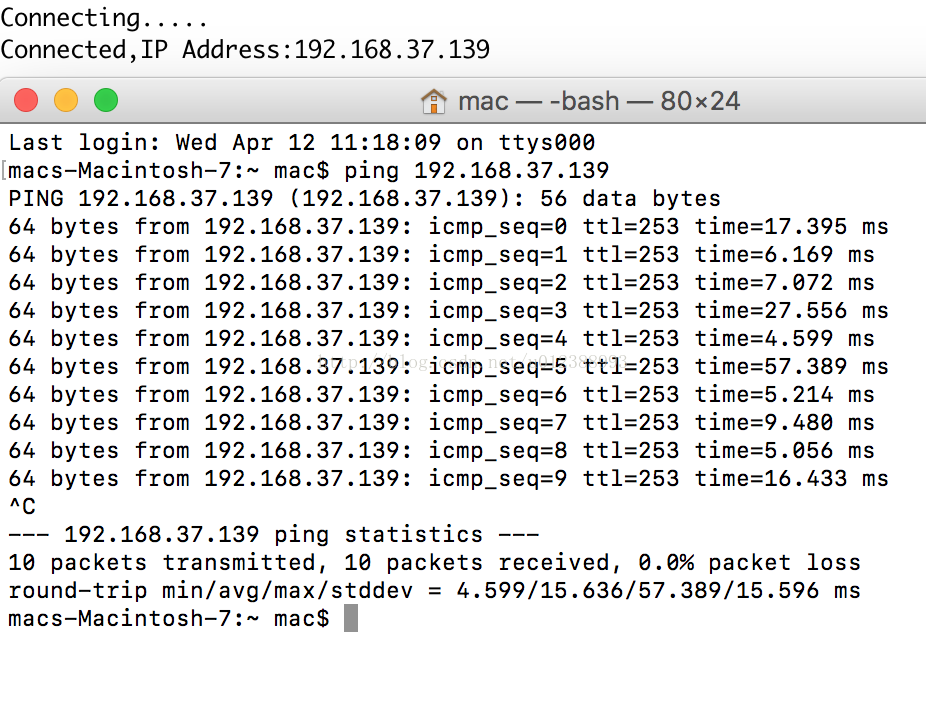Click the ping 192.168.37.139 command line
This screenshot has width=926, height=702.
pyautogui.click(x=308, y=171)
